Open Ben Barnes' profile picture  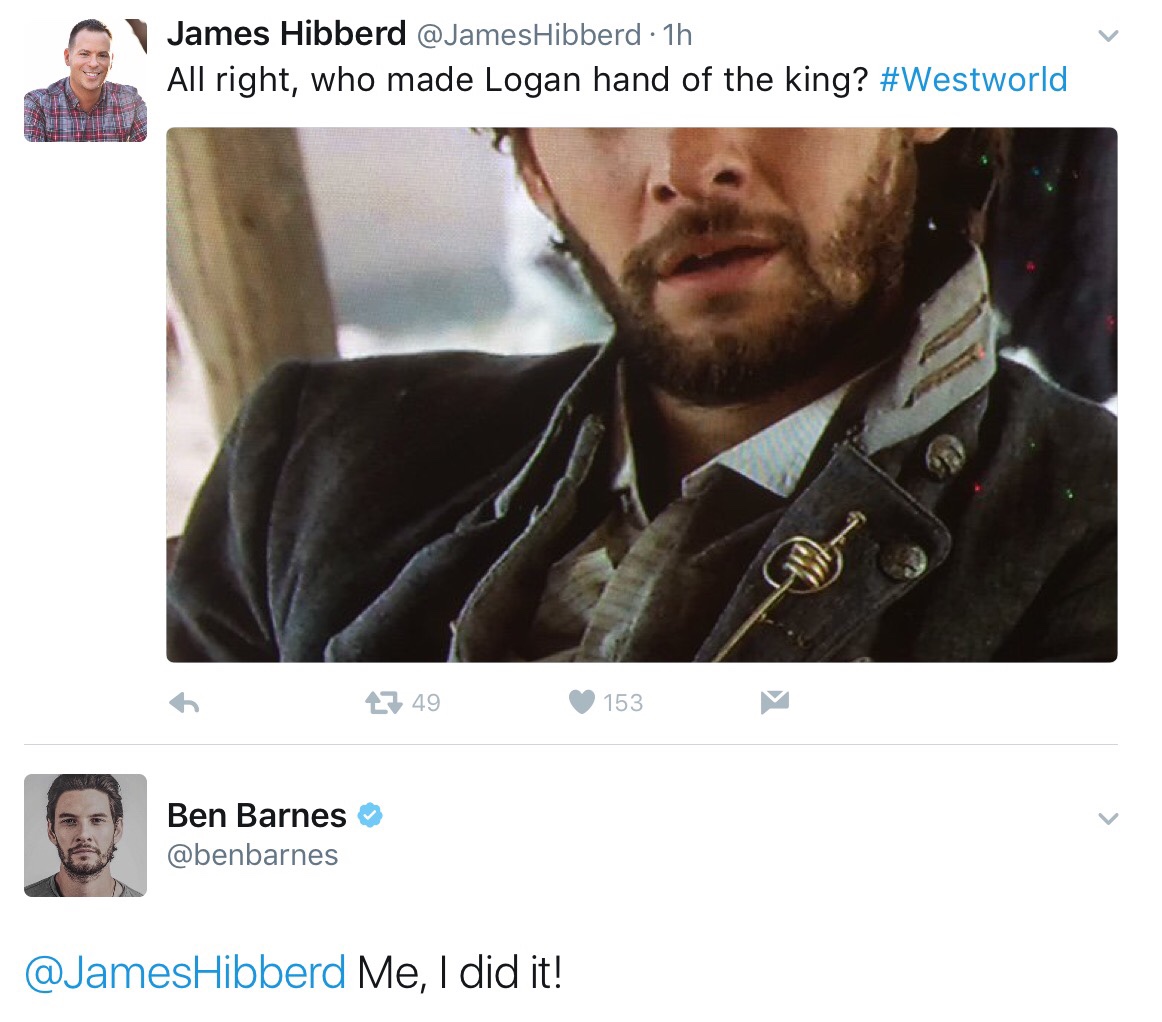(x=85, y=835)
